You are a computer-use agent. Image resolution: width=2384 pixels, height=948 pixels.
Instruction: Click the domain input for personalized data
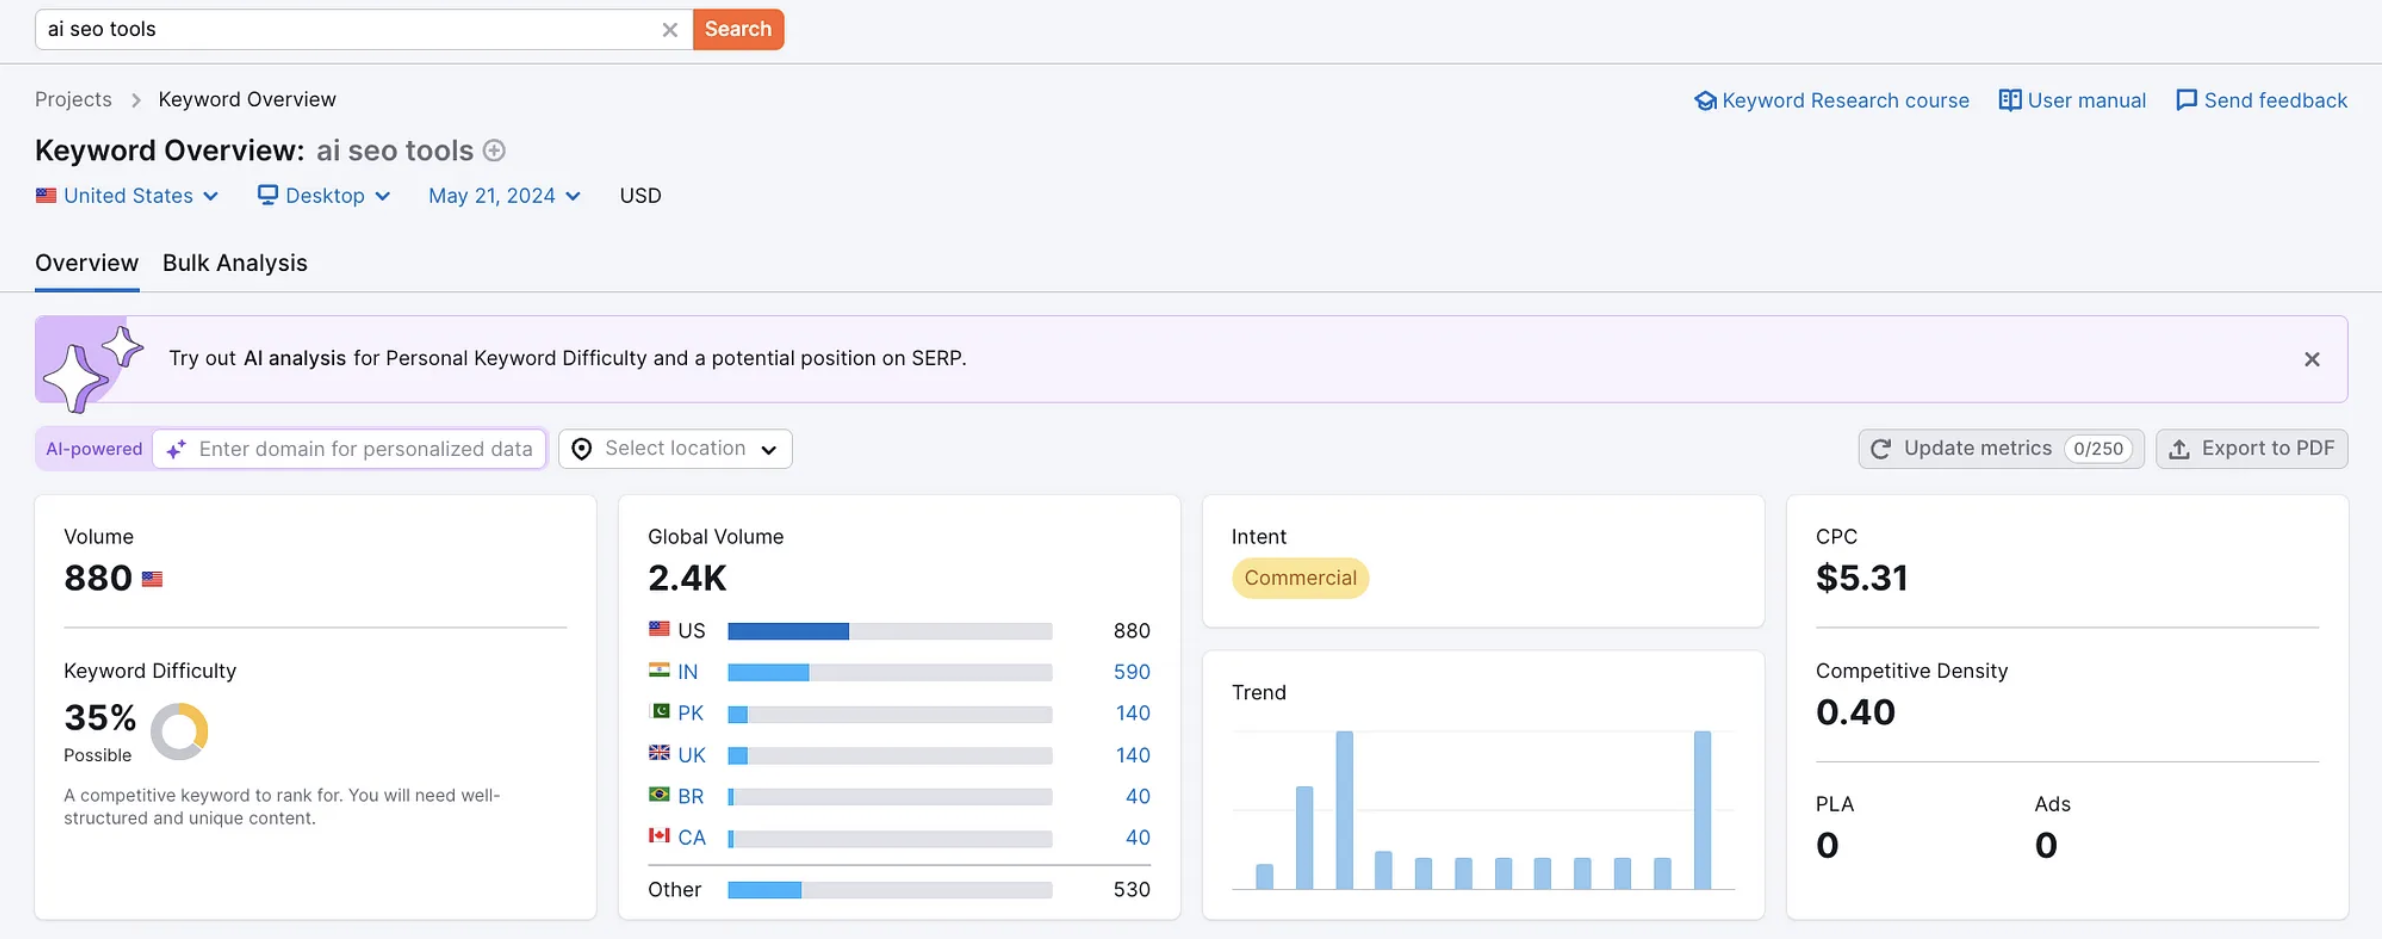click(x=365, y=449)
